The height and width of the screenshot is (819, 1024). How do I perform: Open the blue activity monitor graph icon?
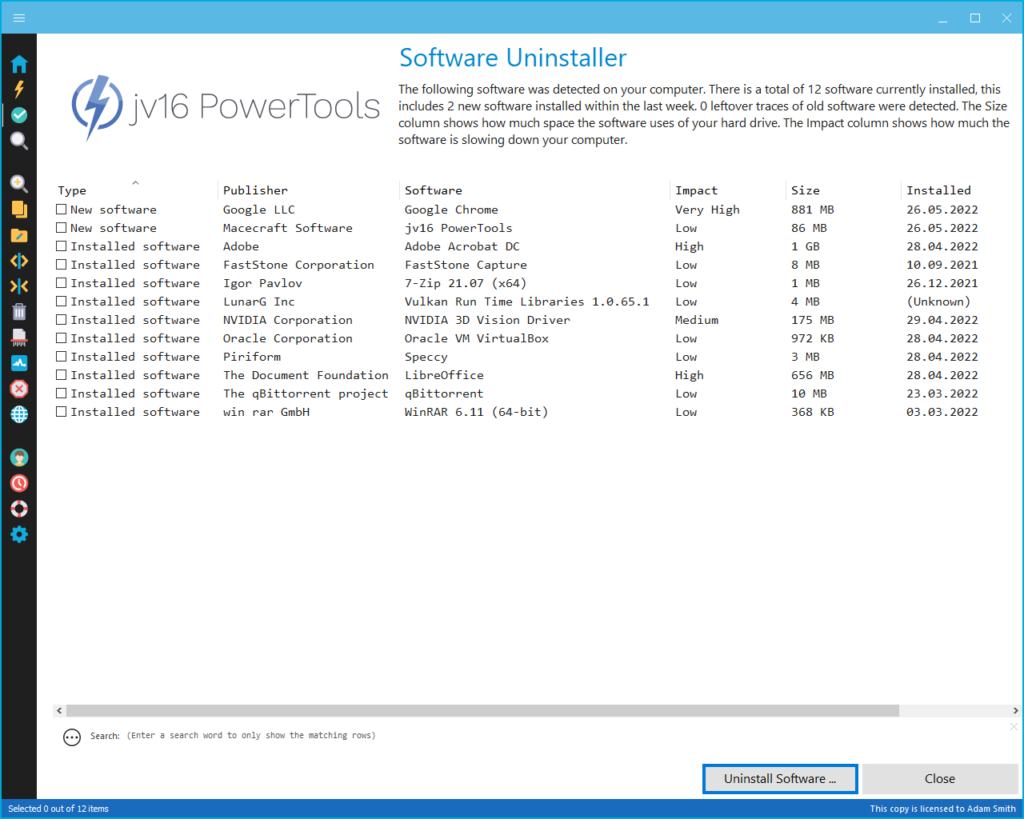[x=19, y=363]
